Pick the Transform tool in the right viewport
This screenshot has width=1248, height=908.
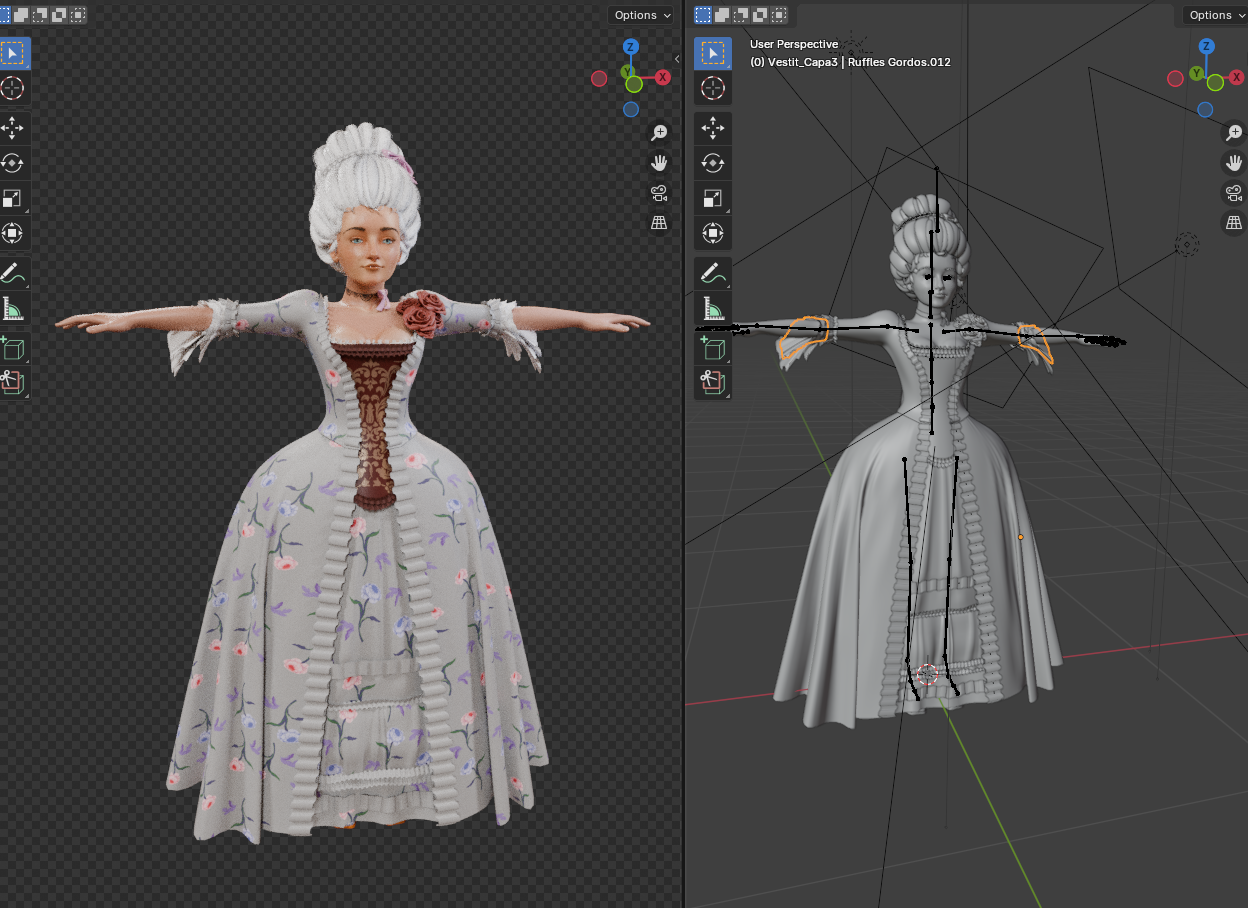tap(713, 233)
